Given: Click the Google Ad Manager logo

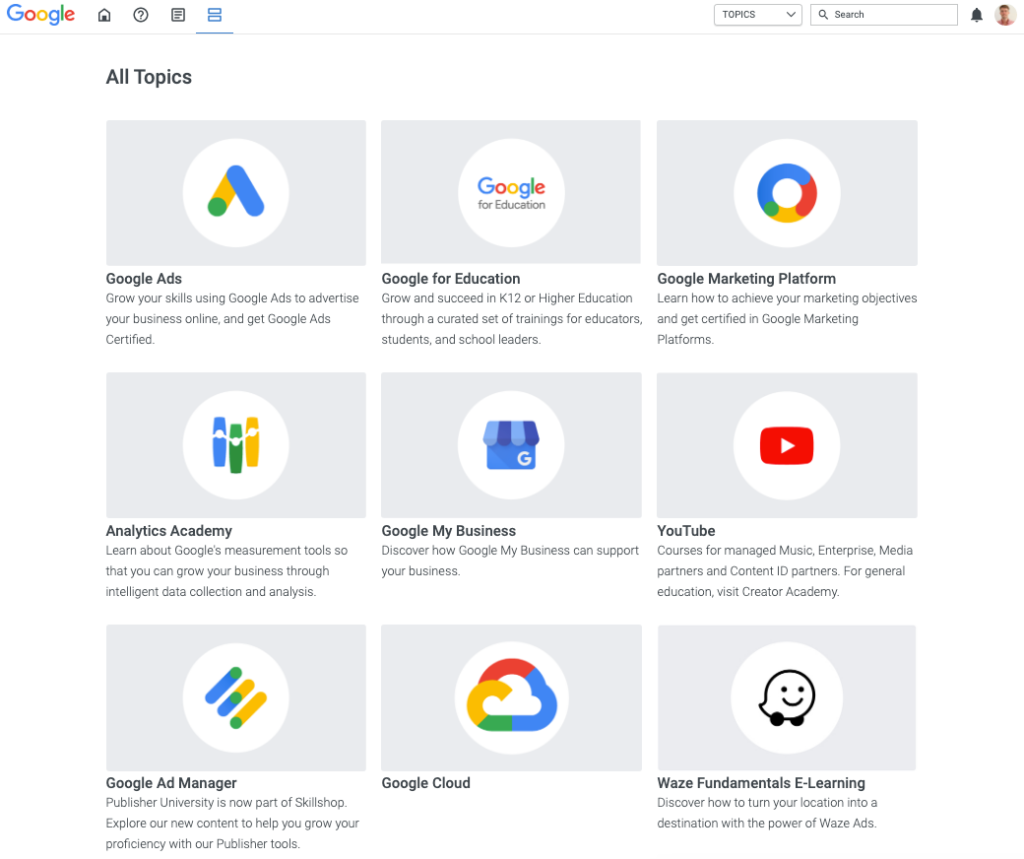Looking at the screenshot, I should pyautogui.click(x=235, y=697).
